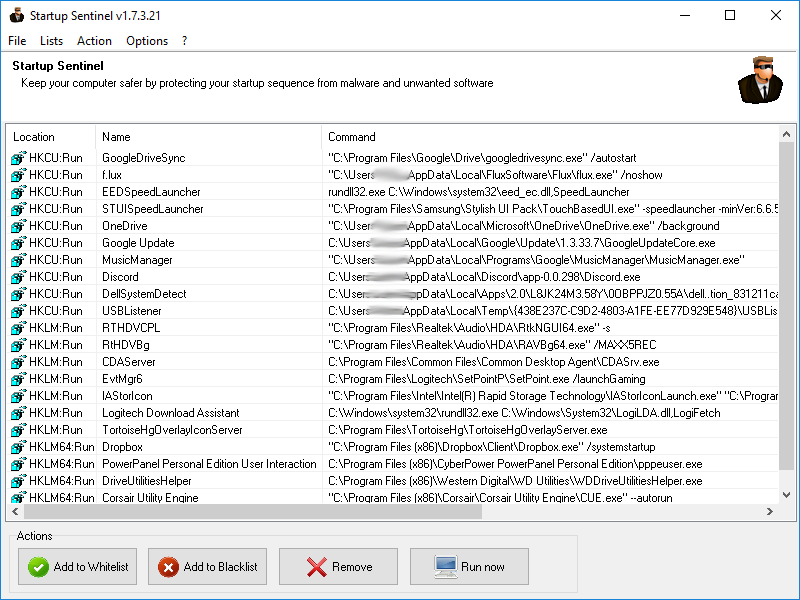Open the Action menu
This screenshot has height=600, width=800.
tap(94, 41)
